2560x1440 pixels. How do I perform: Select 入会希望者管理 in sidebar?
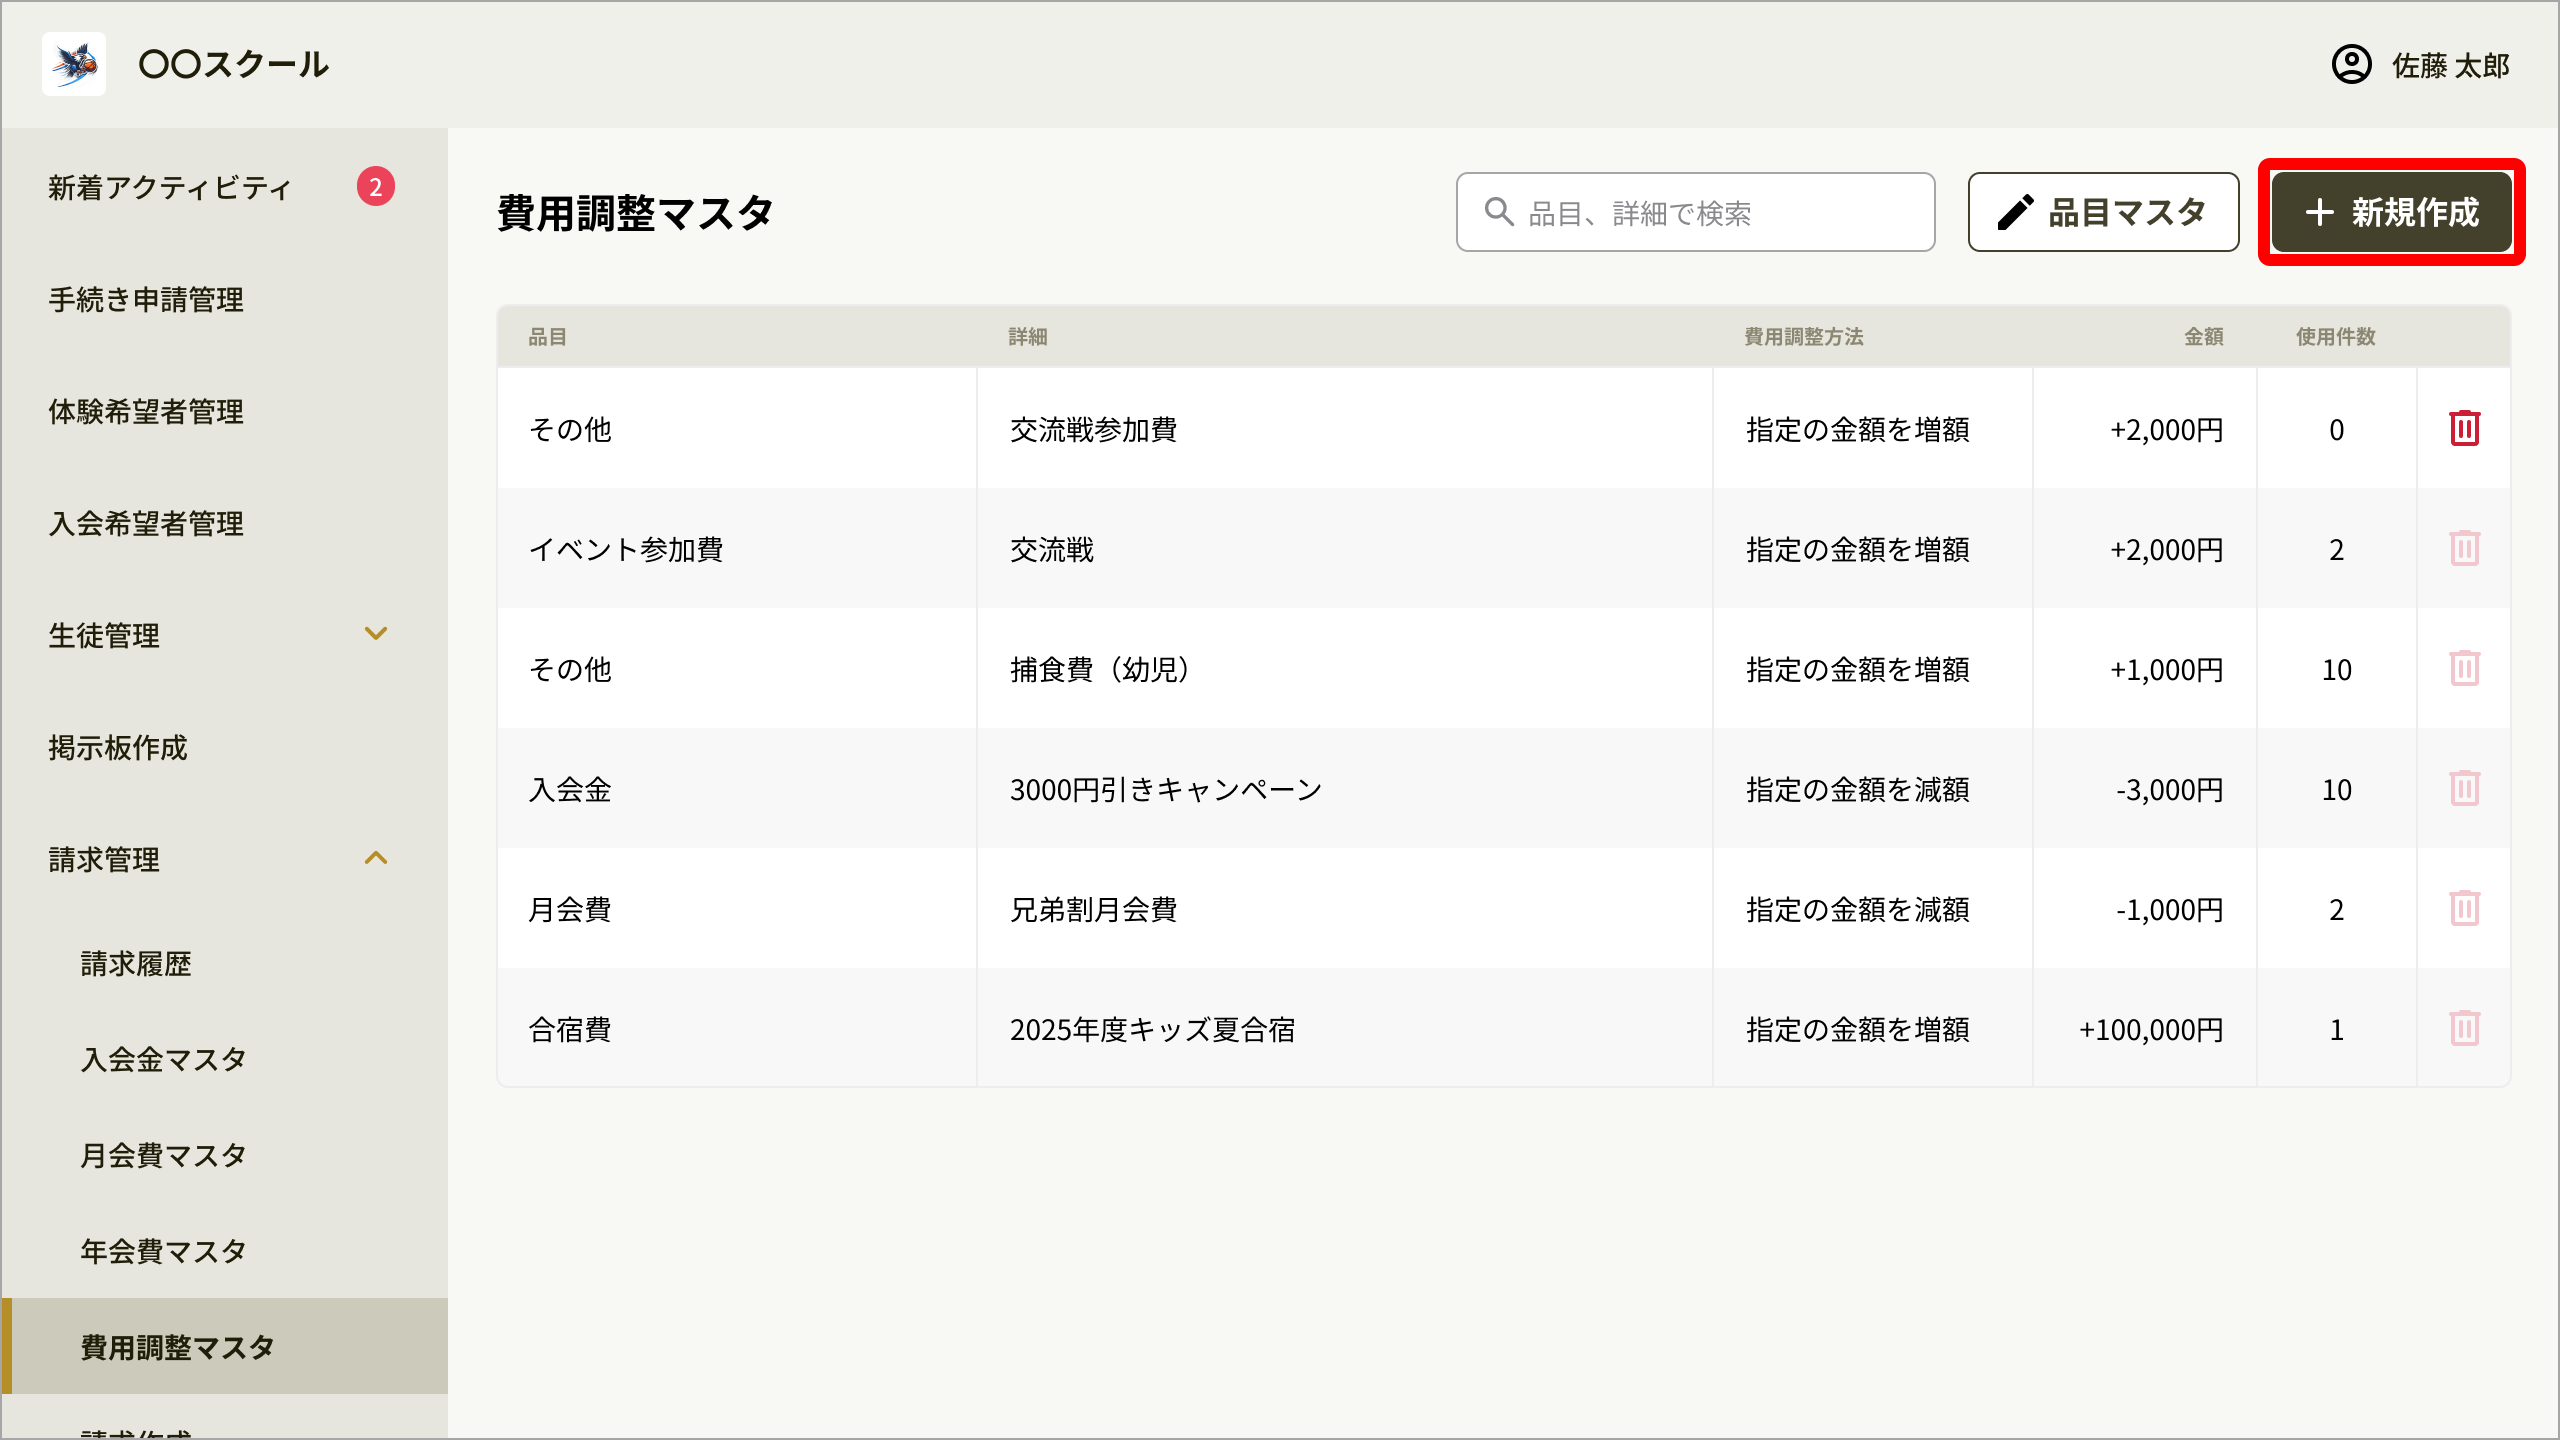(x=146, y=524)
